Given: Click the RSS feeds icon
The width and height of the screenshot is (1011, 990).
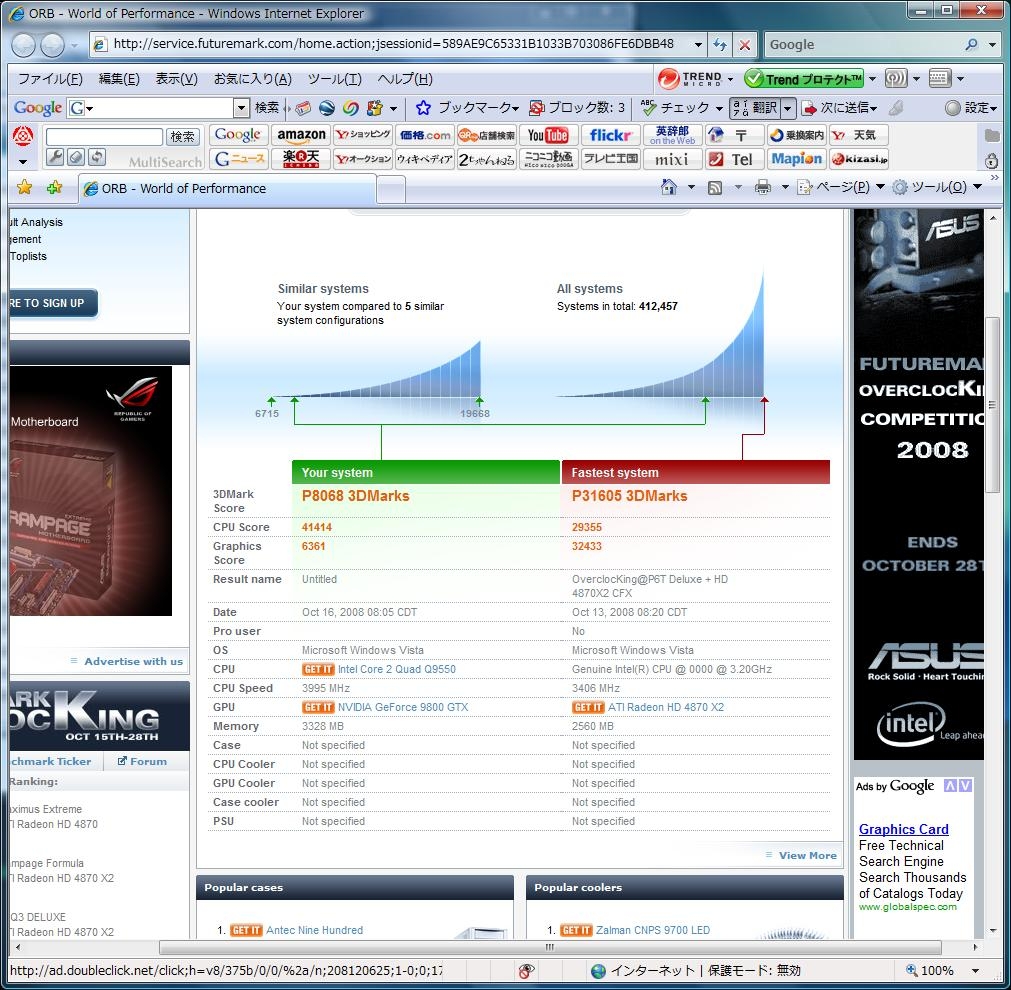Looking at the screenshot, I should [714, 188].
